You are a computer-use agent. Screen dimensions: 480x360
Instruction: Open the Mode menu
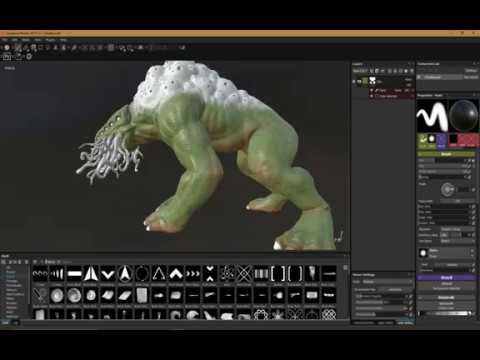point(26,40)
